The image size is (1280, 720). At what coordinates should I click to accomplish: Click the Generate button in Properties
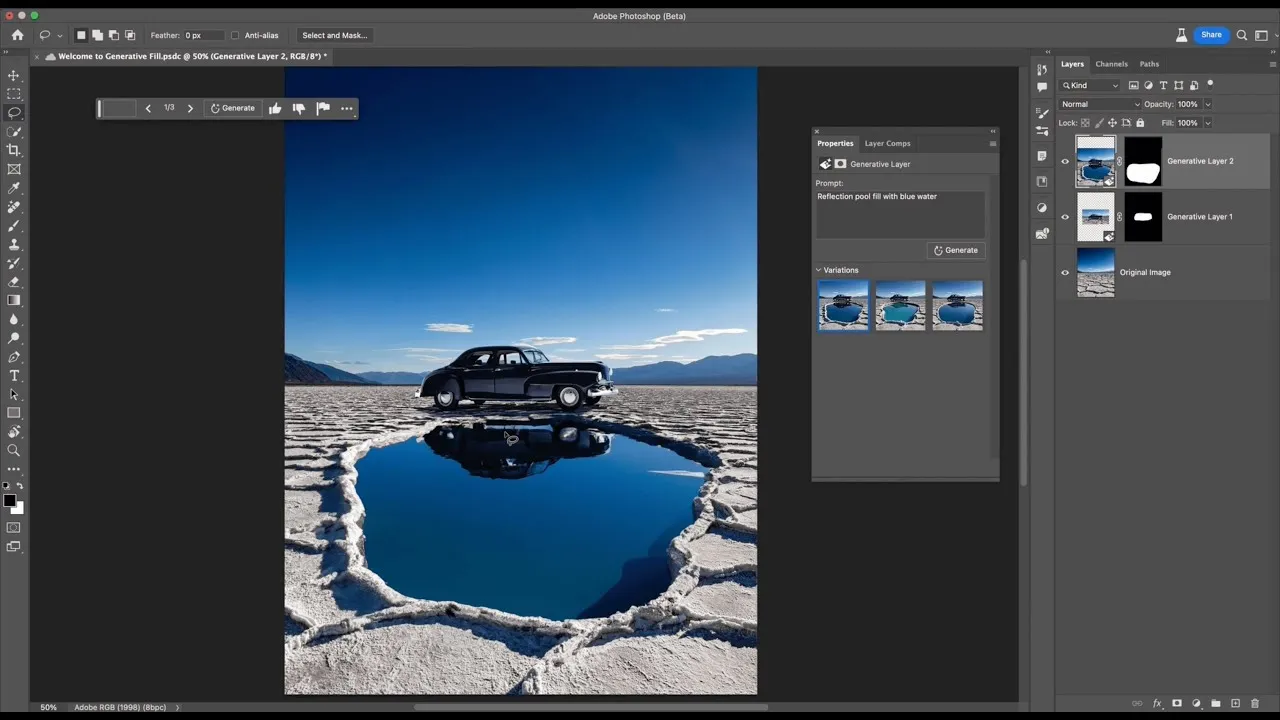click(955, 250)
